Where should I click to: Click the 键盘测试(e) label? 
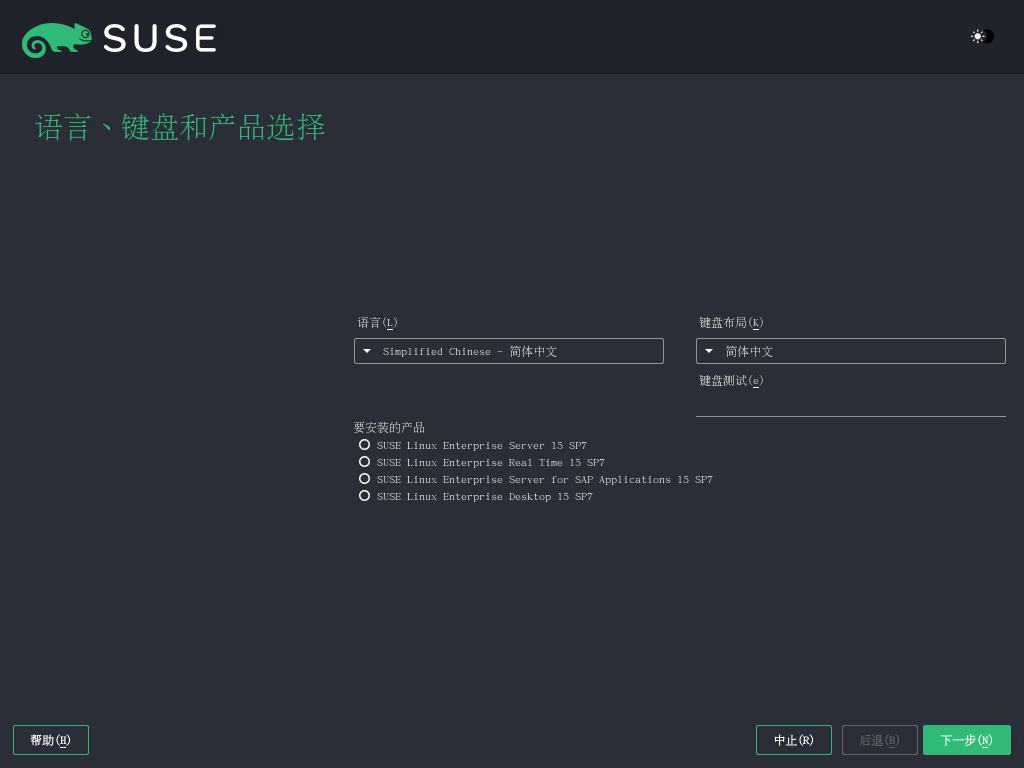click(x=731, y=381)
